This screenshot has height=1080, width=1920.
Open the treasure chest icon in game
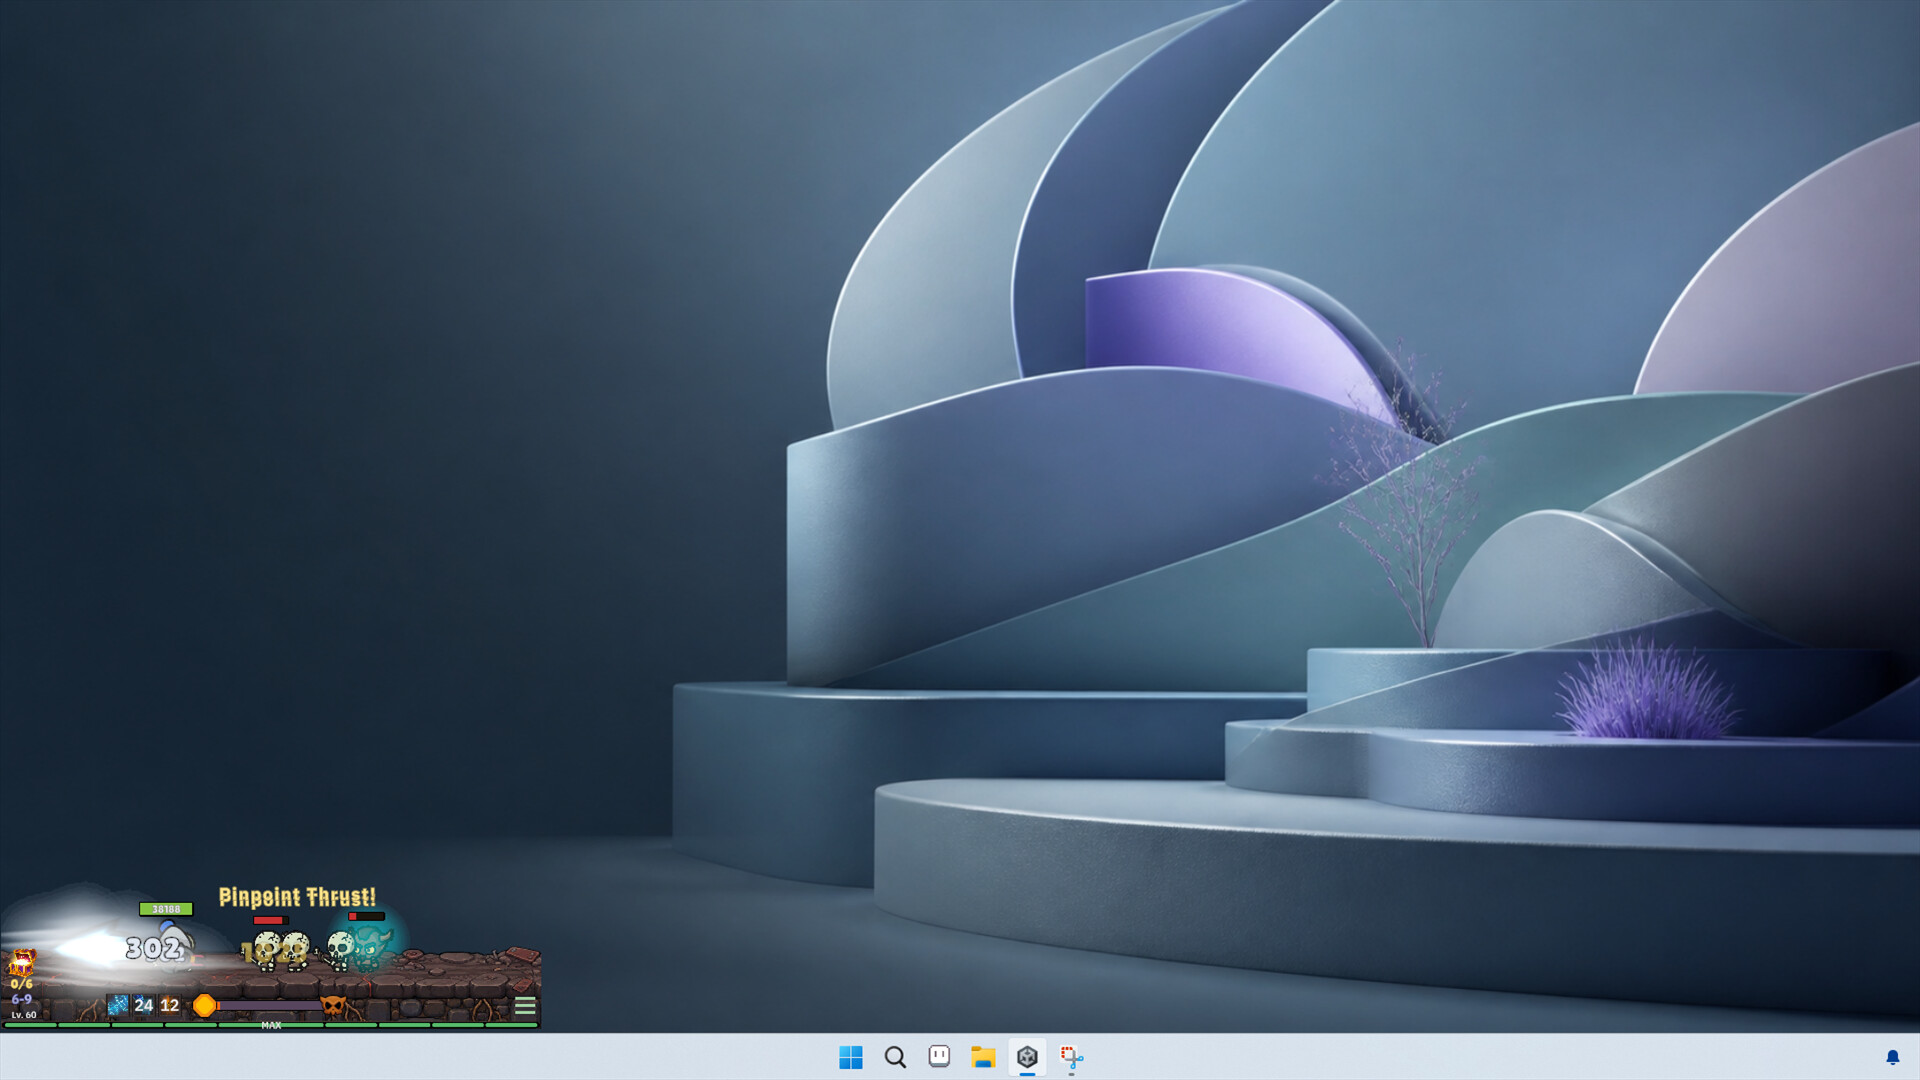[x=22, y=962]
